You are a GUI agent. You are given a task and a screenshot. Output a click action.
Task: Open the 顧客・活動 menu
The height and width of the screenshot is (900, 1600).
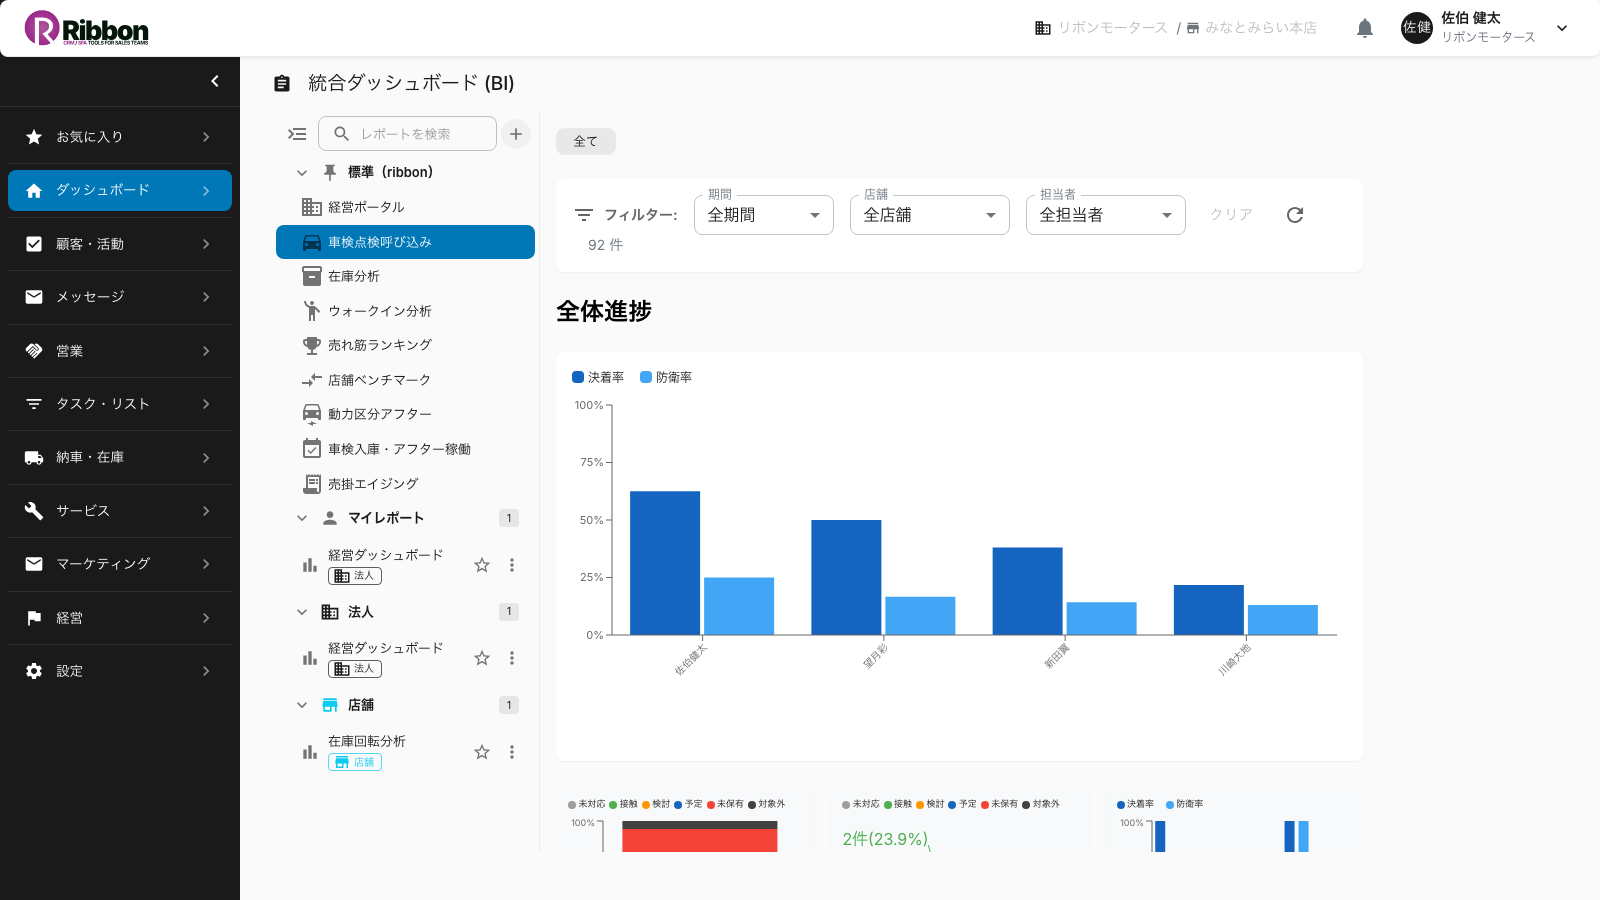pos(120,244)
